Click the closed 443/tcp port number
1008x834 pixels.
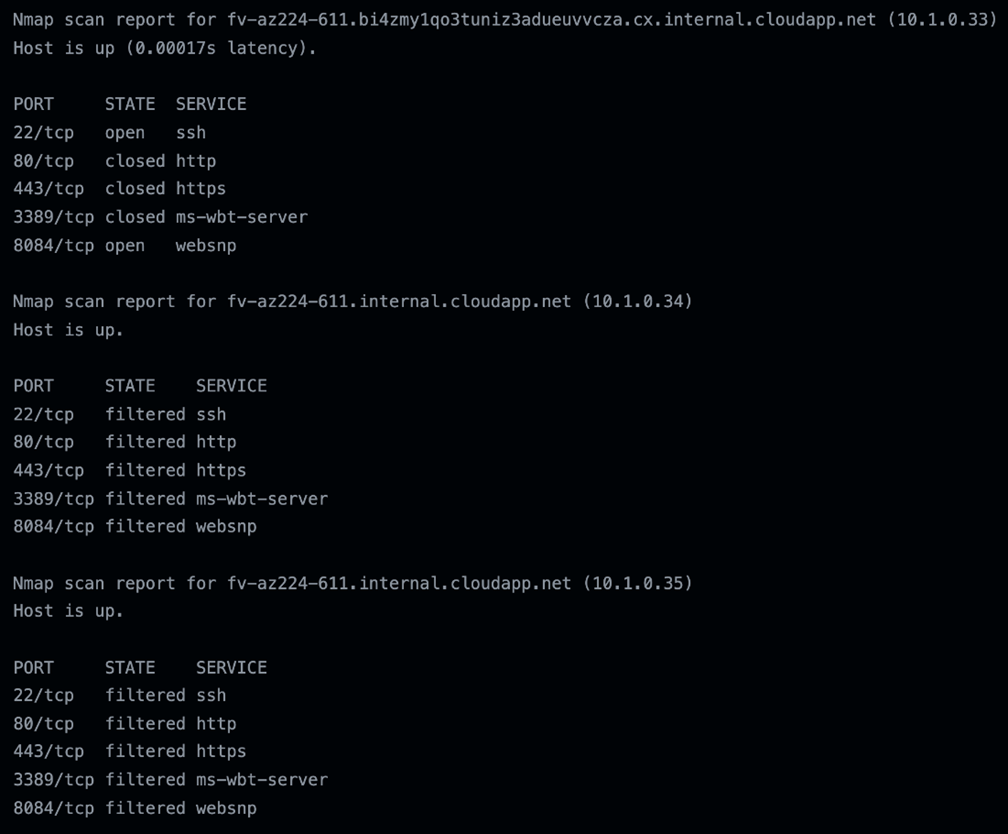pyautogui.click(x=49, y=189)
